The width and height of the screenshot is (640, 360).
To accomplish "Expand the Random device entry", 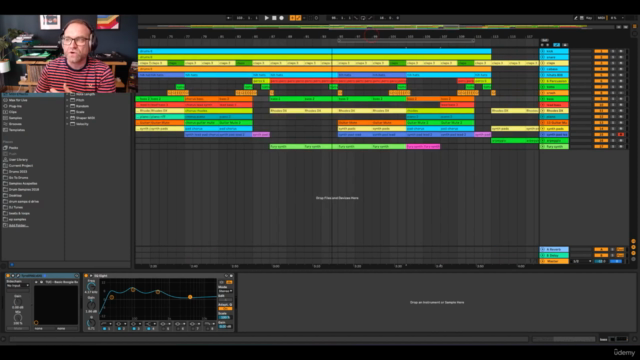I will coord(68,106).
